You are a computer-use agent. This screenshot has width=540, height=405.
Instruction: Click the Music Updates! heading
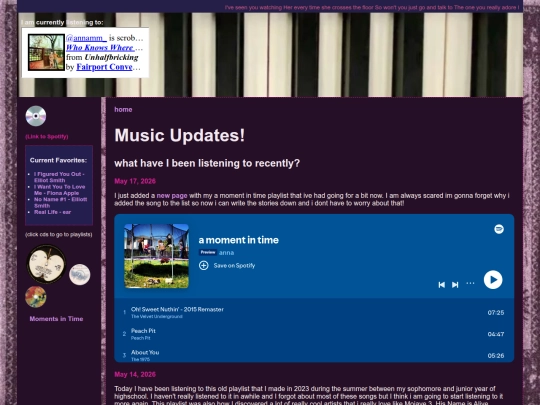click(179, 135)
